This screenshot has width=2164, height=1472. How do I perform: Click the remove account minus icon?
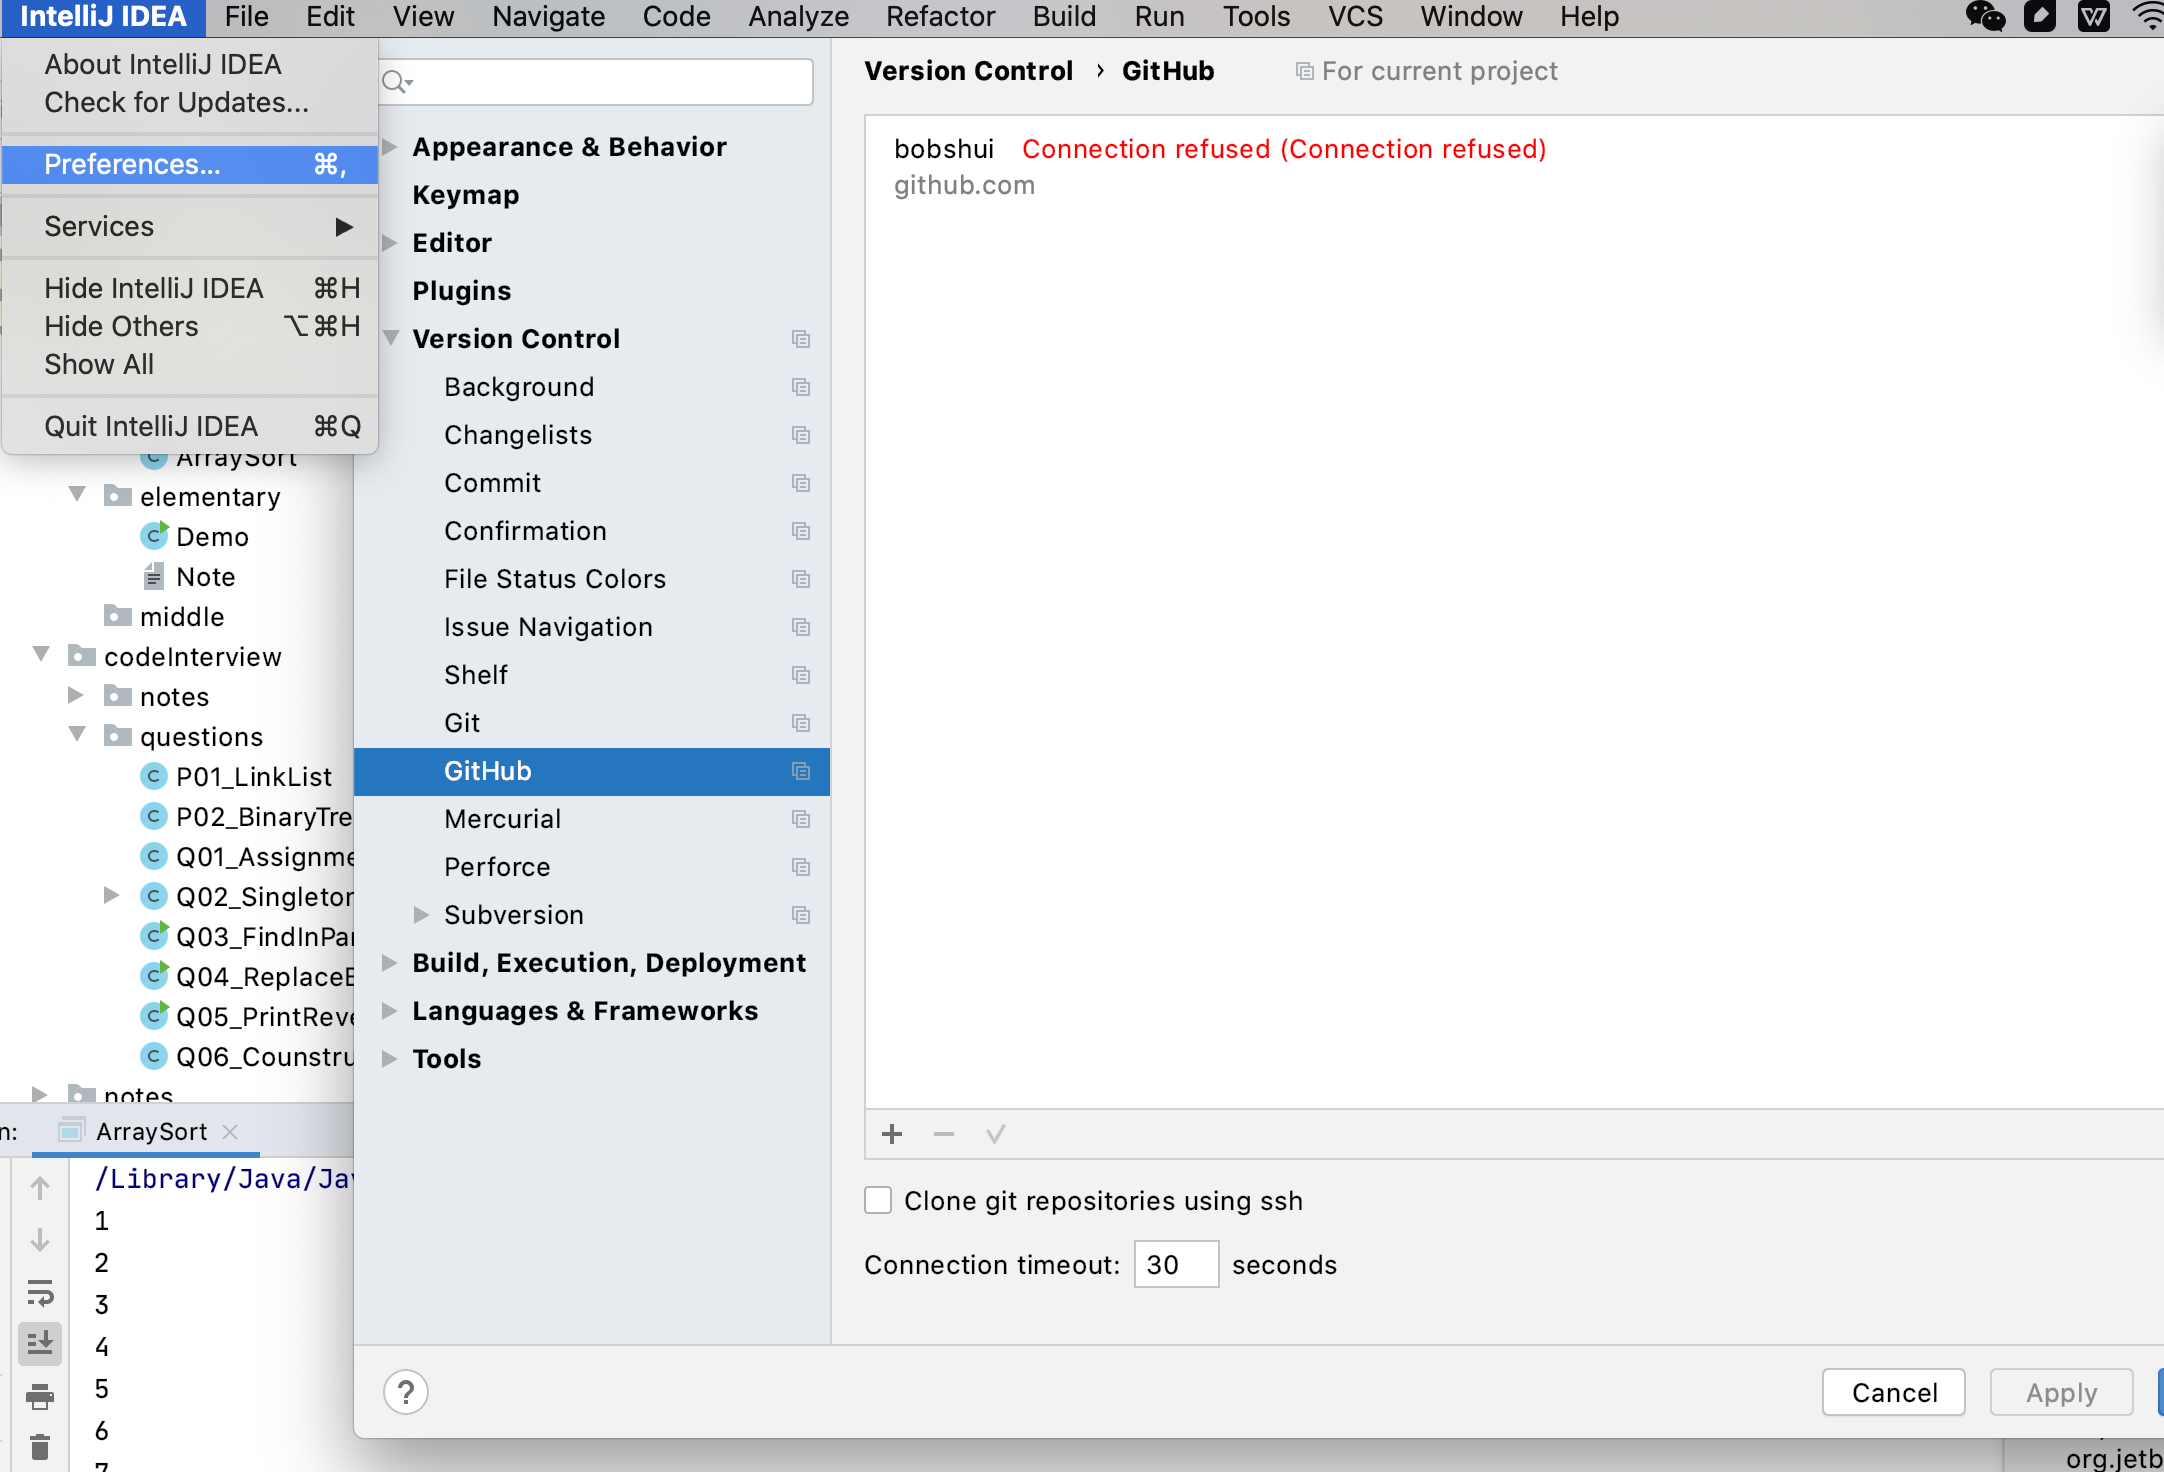click(x=943, y=1134)
